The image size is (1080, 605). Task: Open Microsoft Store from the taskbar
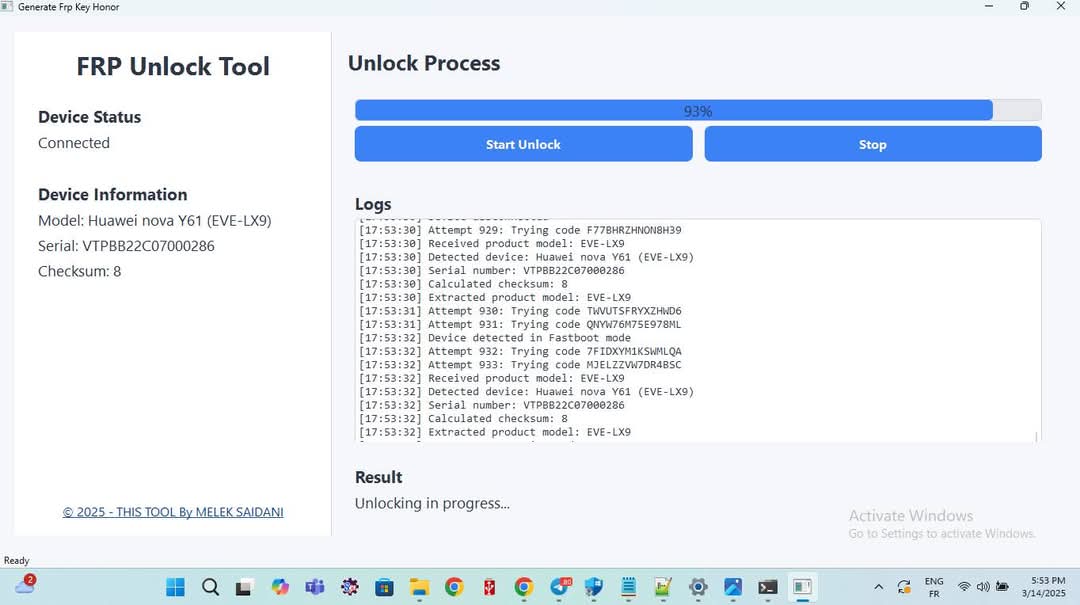click(x=384, y=587)
